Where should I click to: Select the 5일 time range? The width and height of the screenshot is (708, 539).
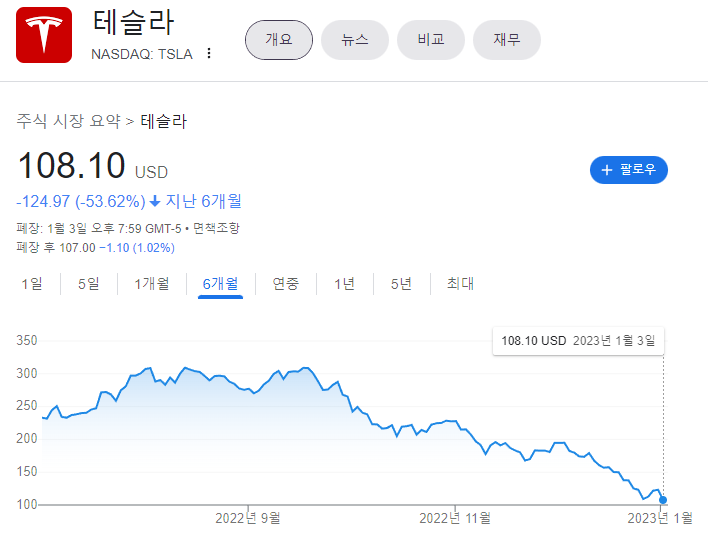88,284
